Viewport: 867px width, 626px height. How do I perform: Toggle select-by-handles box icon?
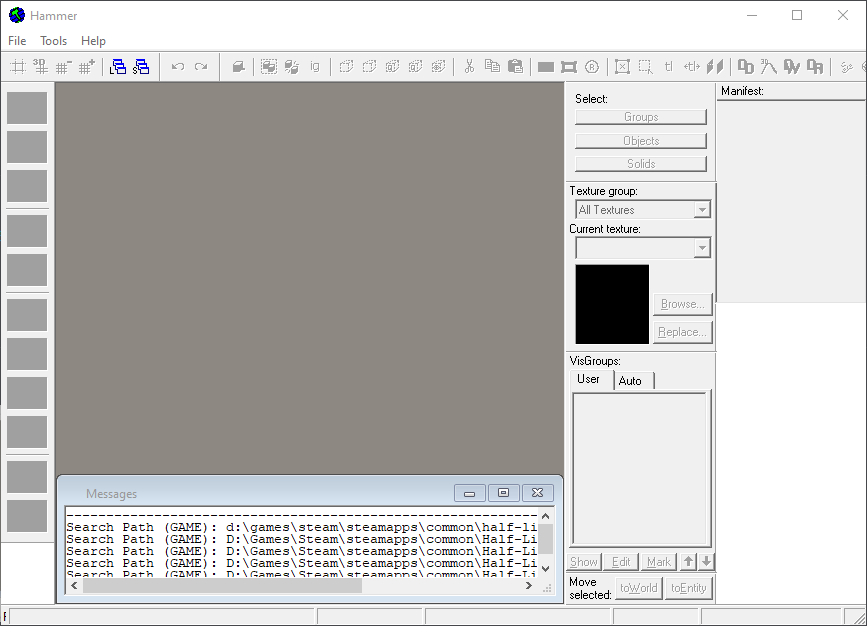click(x=622, y=67)
